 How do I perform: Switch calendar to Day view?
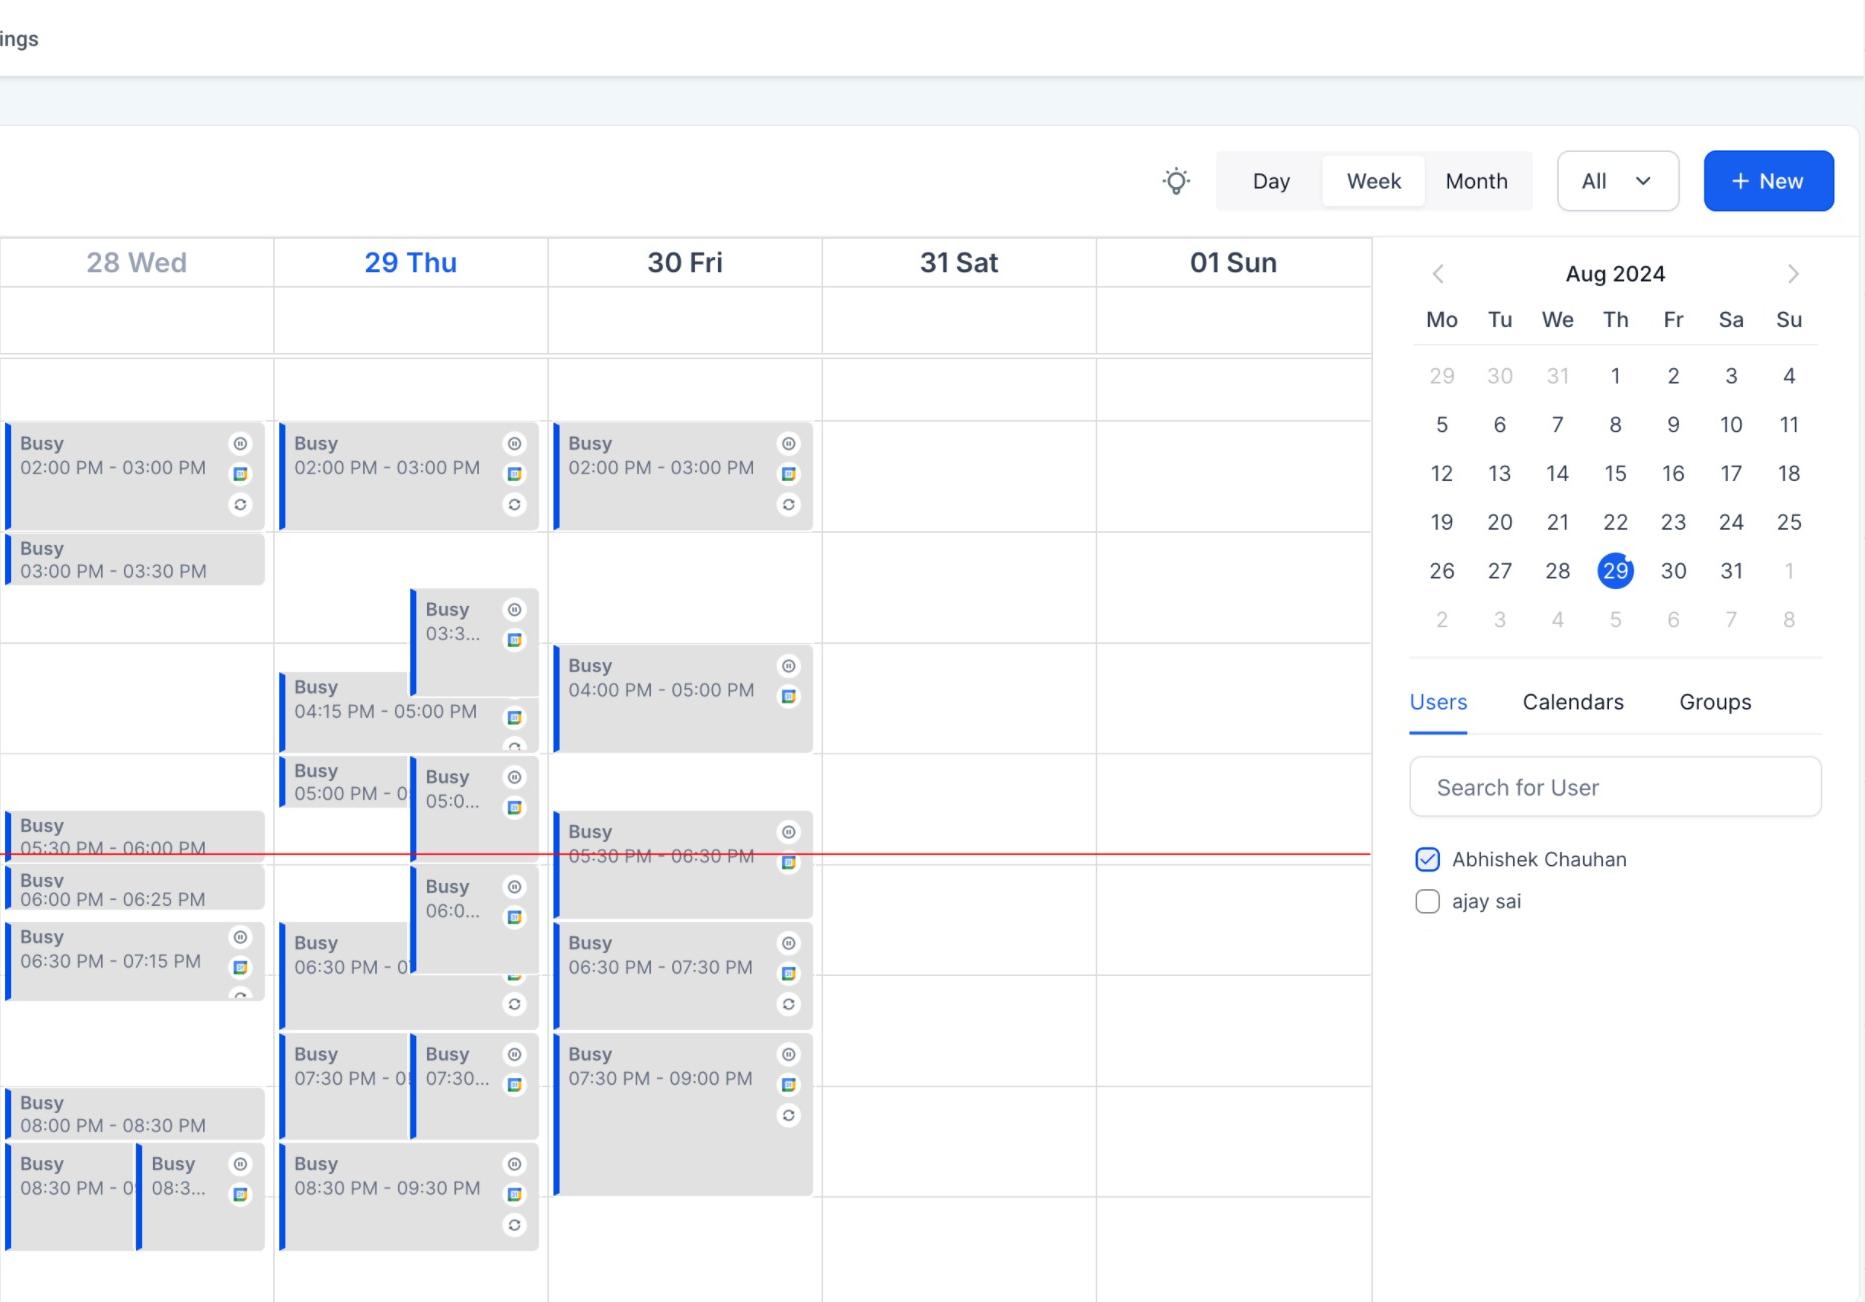1271,181
